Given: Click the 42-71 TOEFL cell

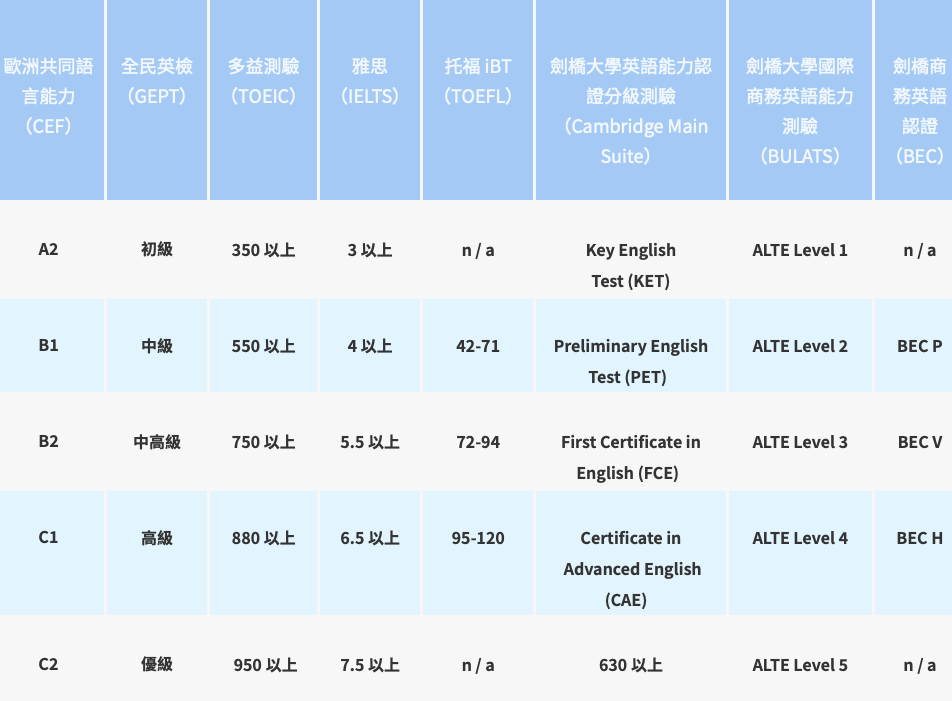Looking at the screenshot, I should 478,346.
